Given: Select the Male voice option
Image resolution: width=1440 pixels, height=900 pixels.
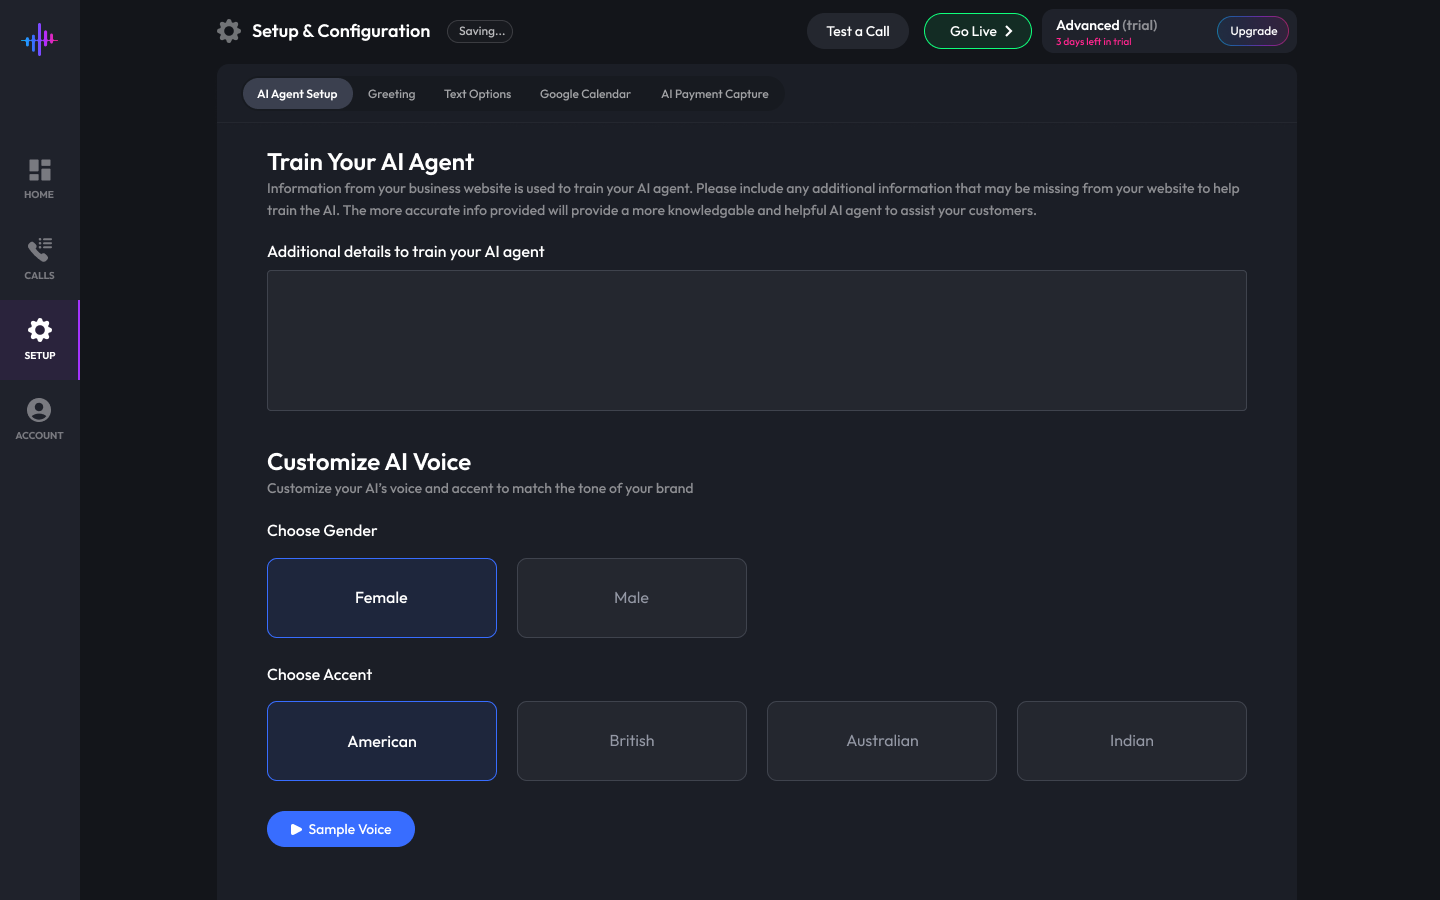Looking at the screenshot, I should [x=631, y=597].
